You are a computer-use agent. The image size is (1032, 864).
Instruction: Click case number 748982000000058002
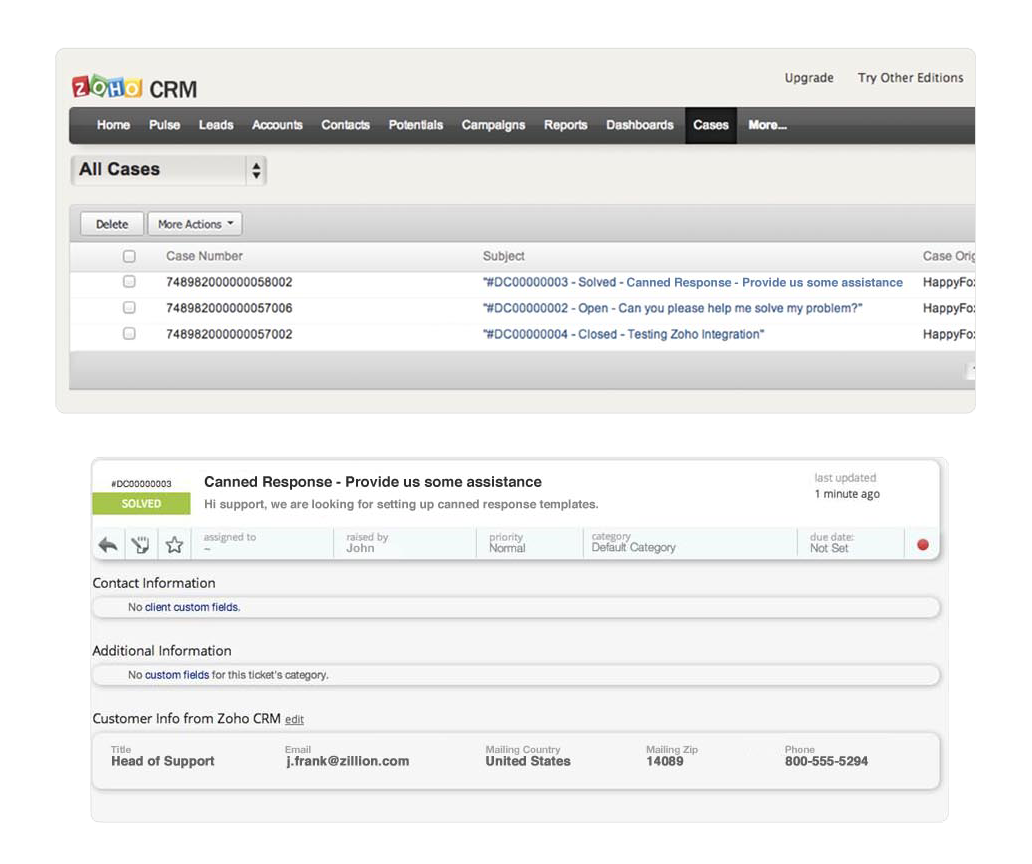coord(229,282)
